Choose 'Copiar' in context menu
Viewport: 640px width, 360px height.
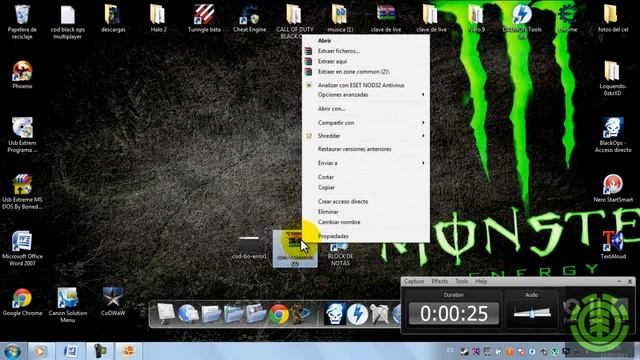click(x=365, y=187)
